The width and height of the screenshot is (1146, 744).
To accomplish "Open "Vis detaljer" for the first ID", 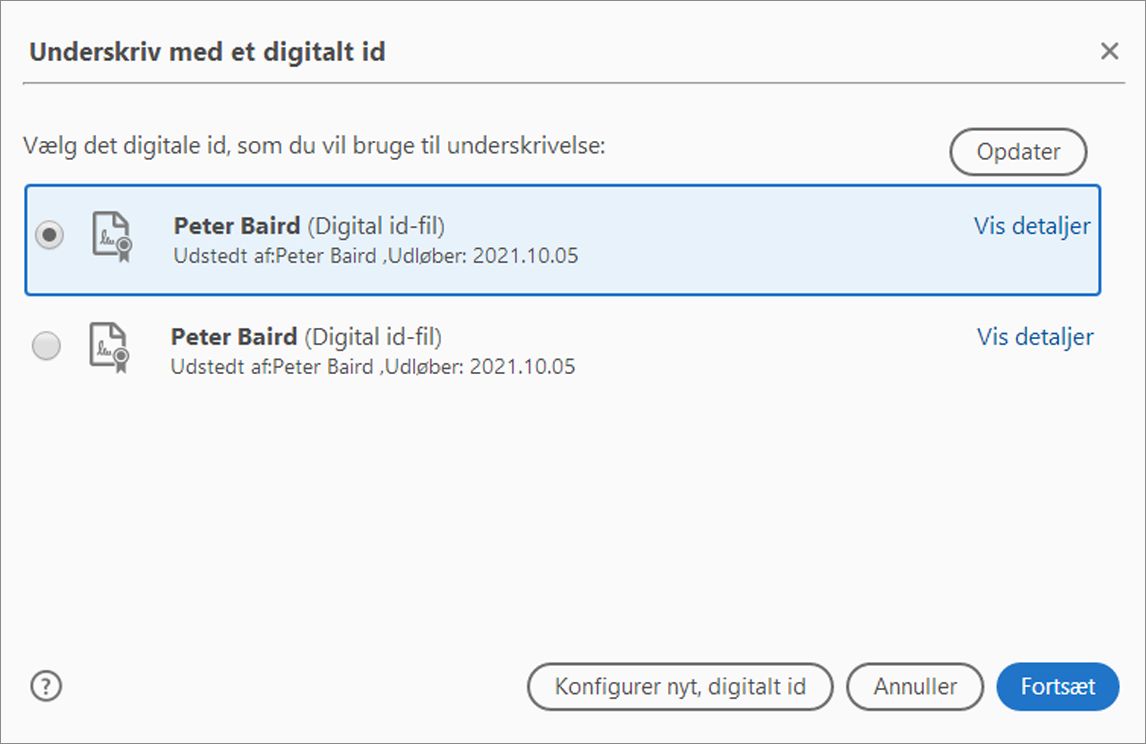I will point(1032,227).
